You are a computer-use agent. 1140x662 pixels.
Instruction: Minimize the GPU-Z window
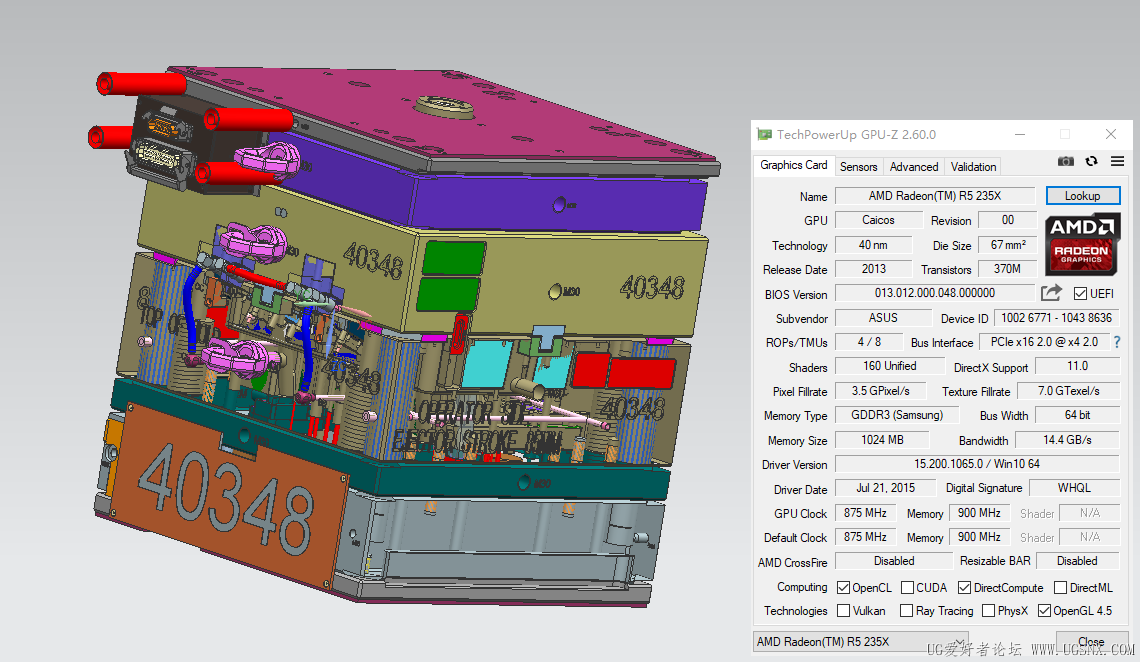click(x=1020, y=134)
